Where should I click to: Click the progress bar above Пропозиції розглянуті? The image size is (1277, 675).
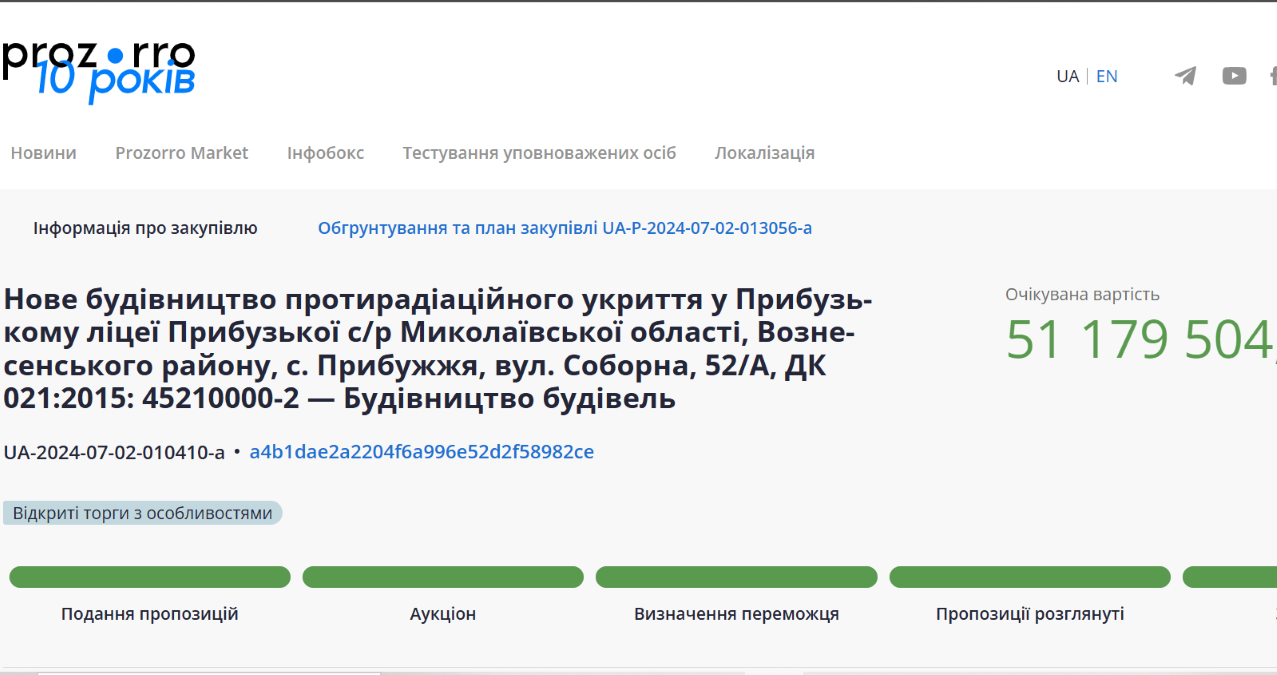[1030, 577]
